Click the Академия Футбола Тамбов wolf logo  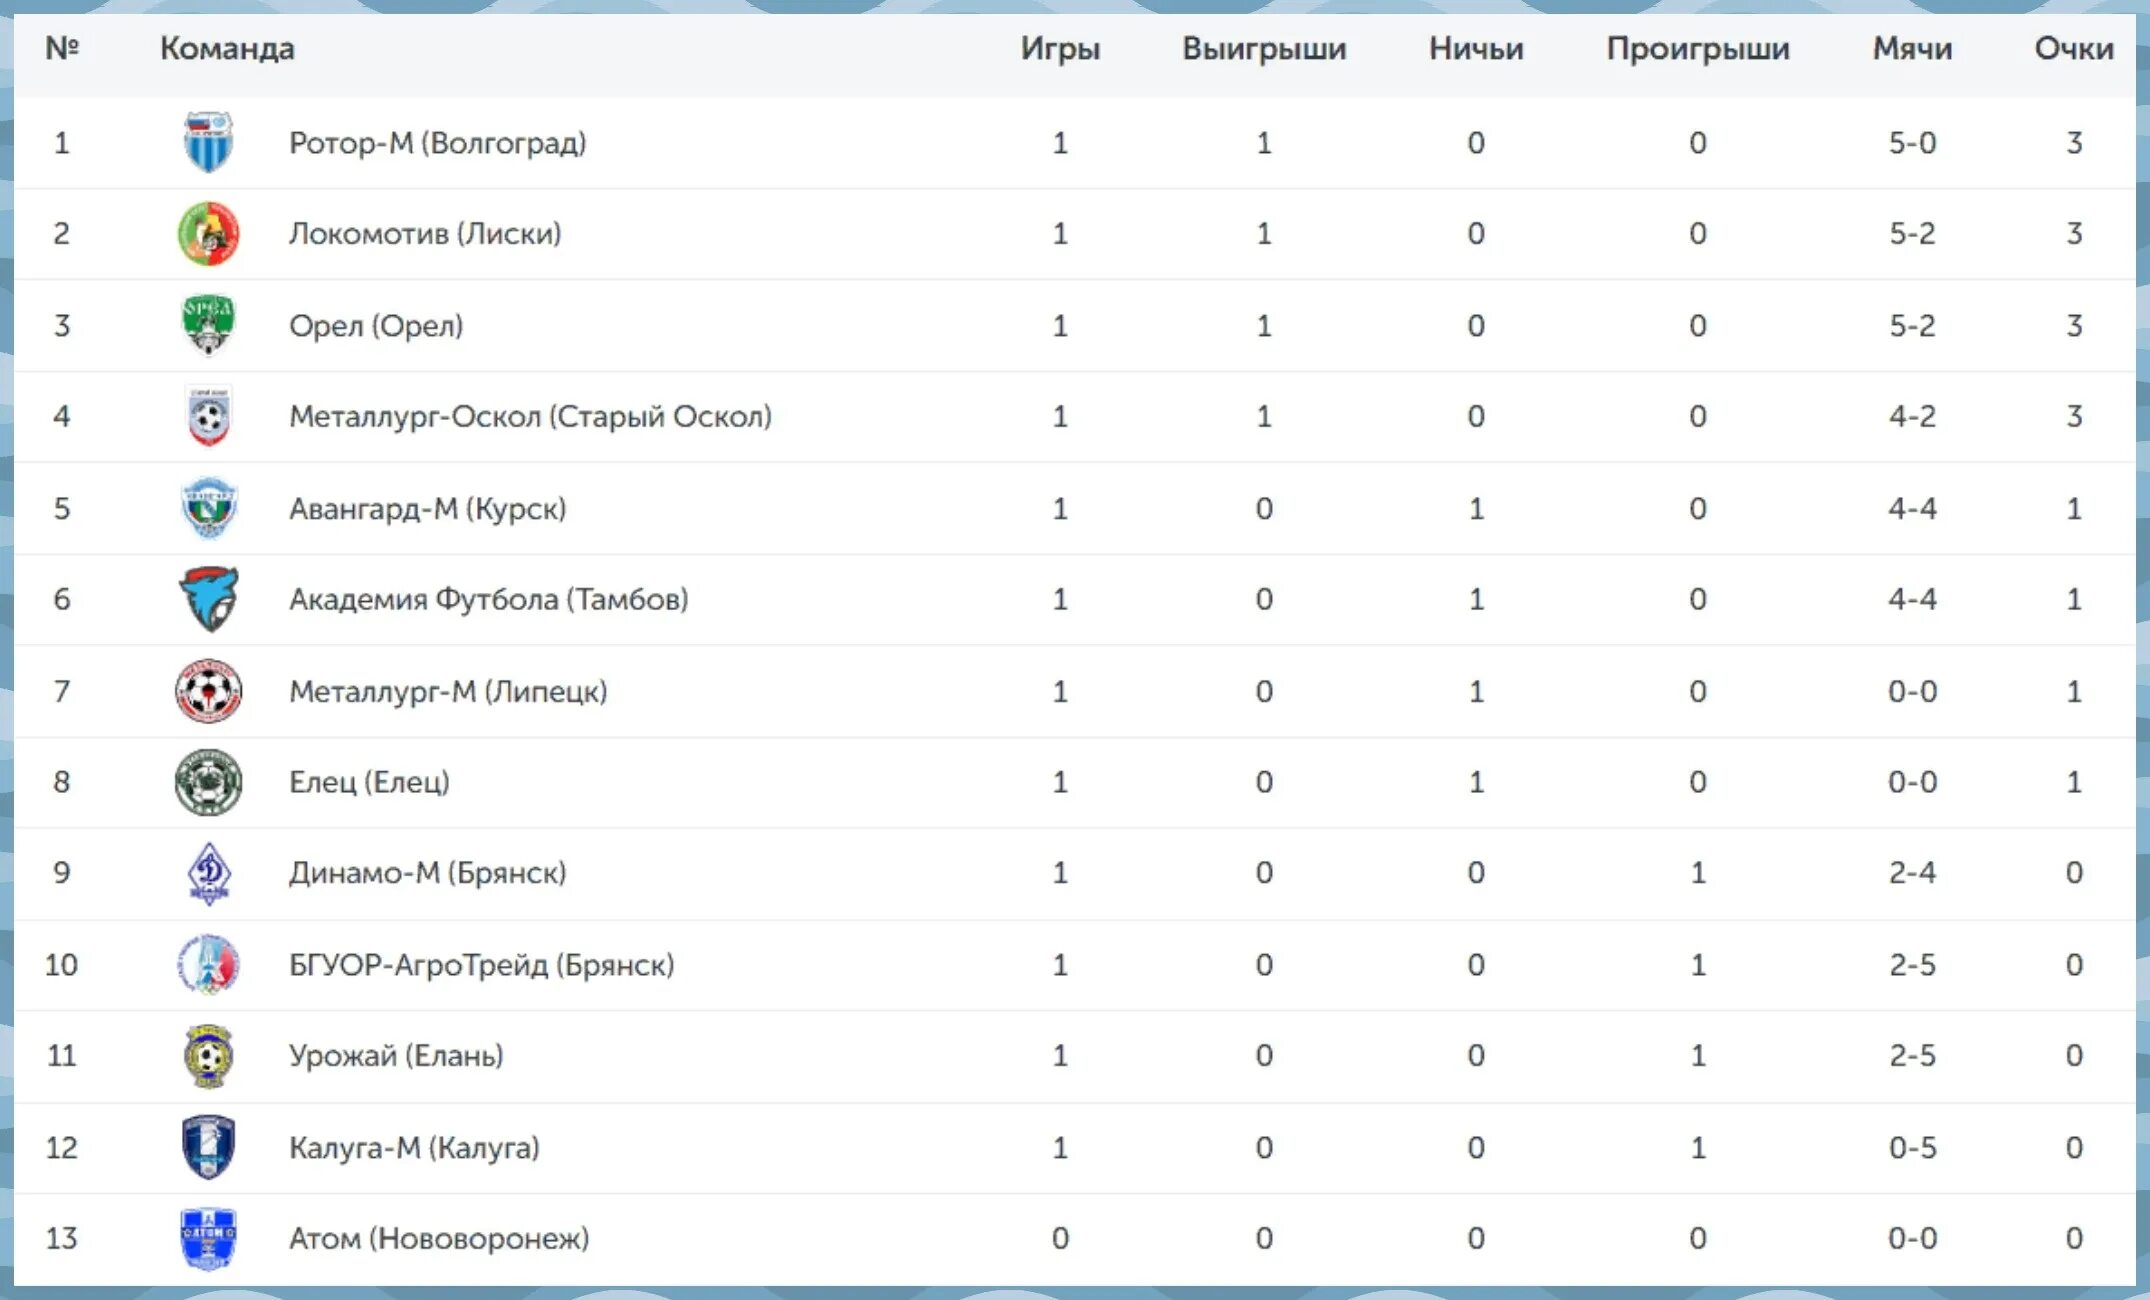click(x=209, y=599)
